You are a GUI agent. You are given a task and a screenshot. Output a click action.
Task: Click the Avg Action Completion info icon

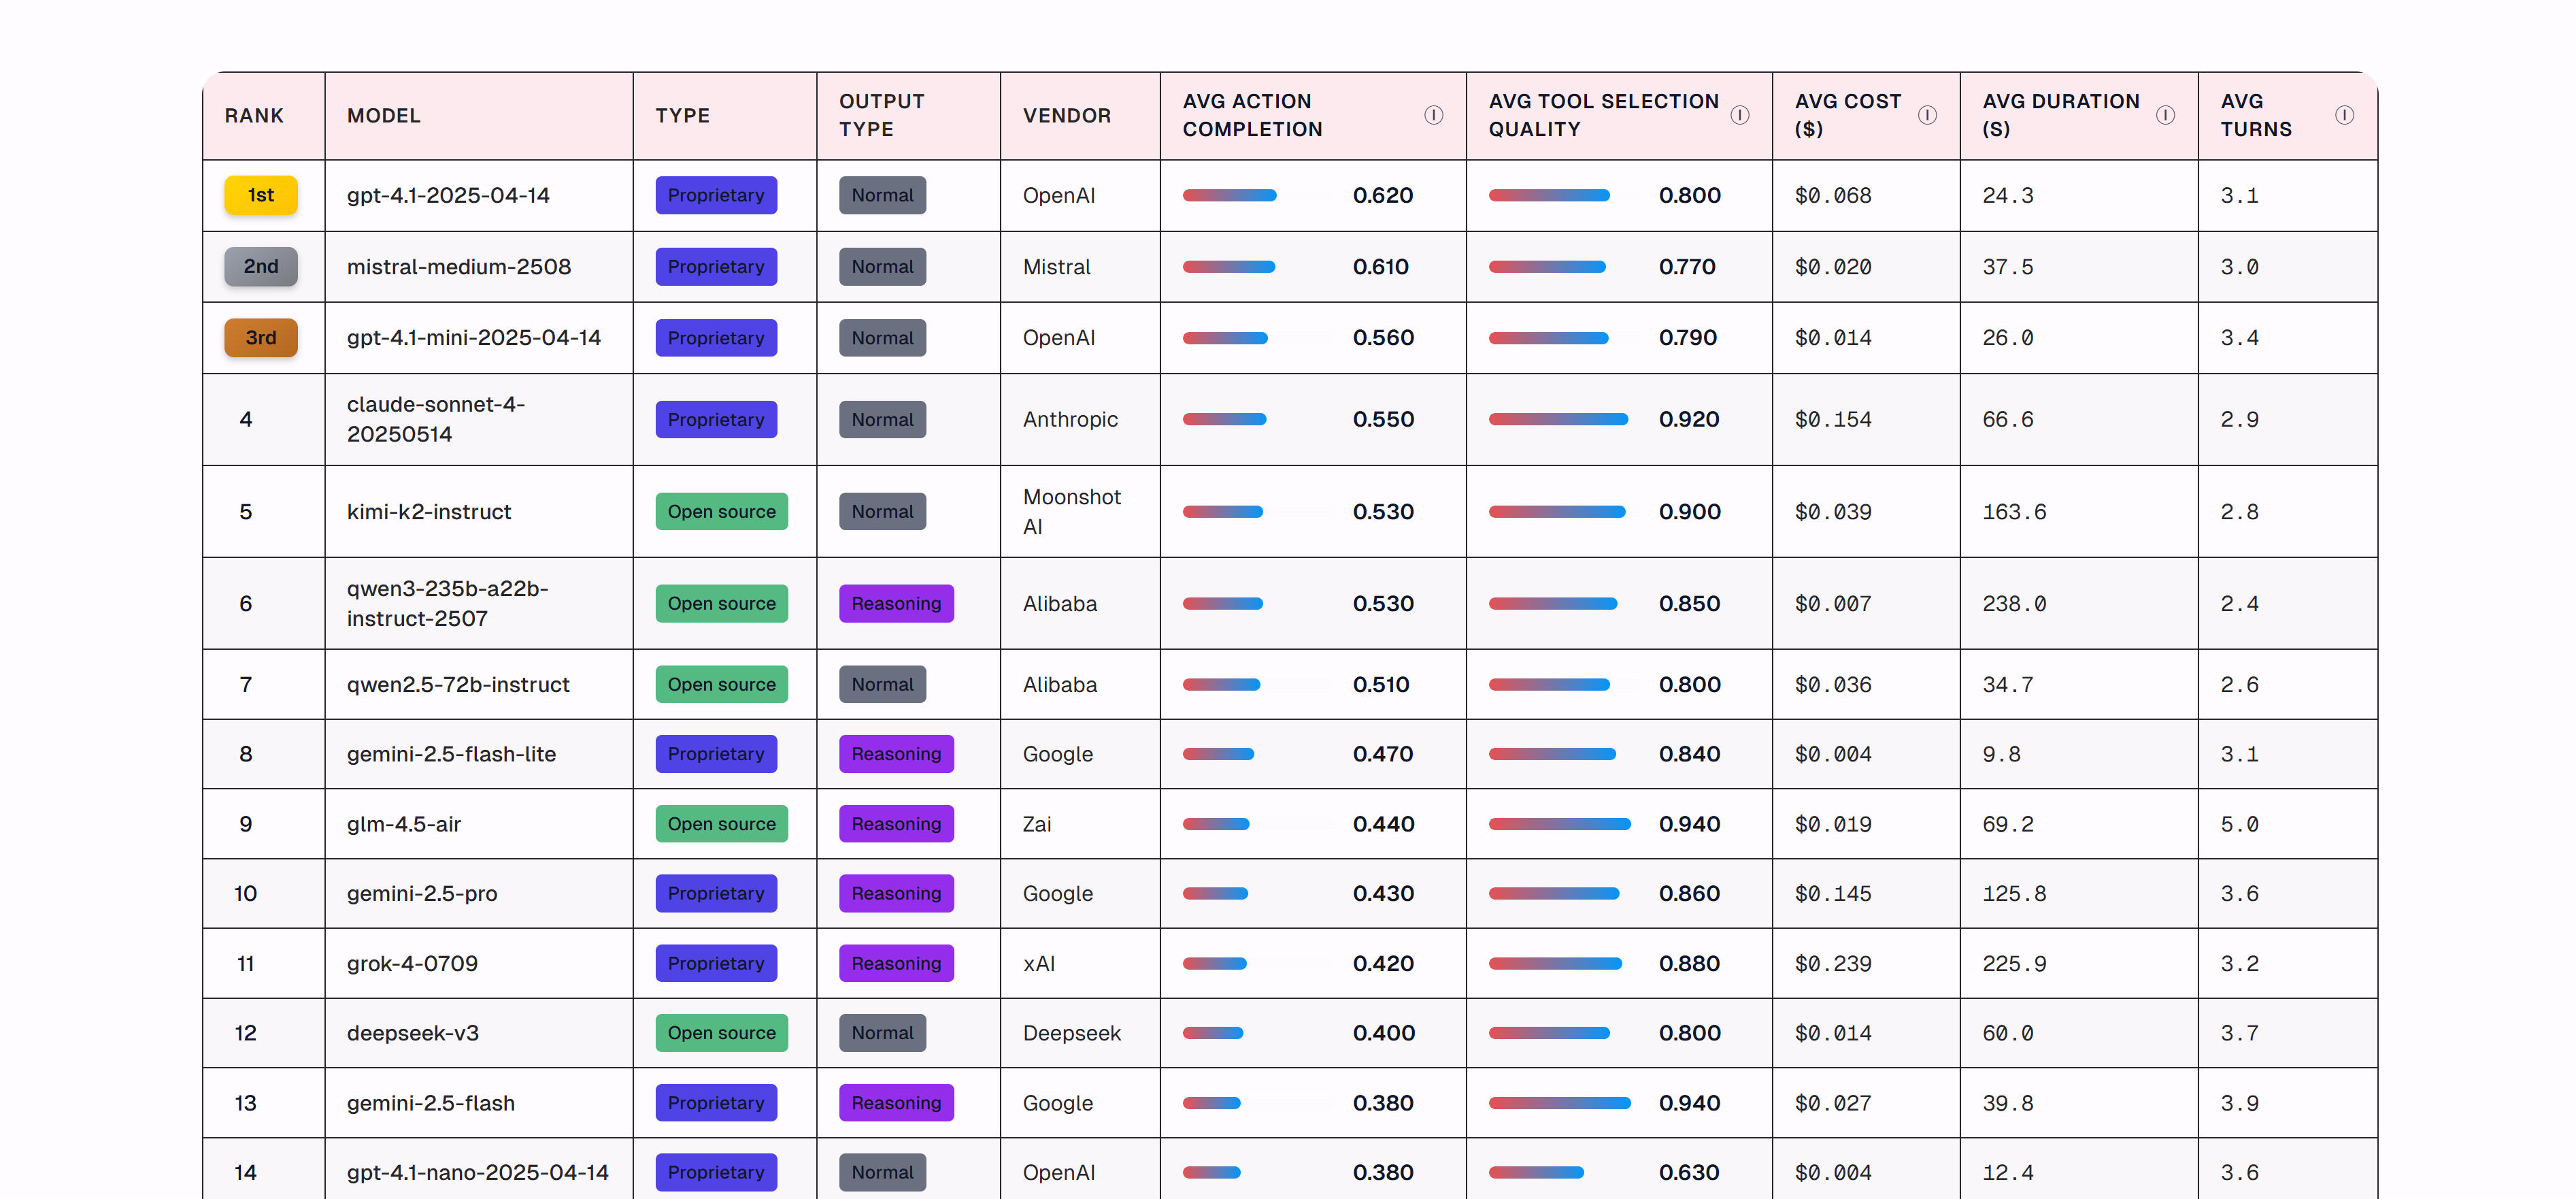coord(1433,115)
